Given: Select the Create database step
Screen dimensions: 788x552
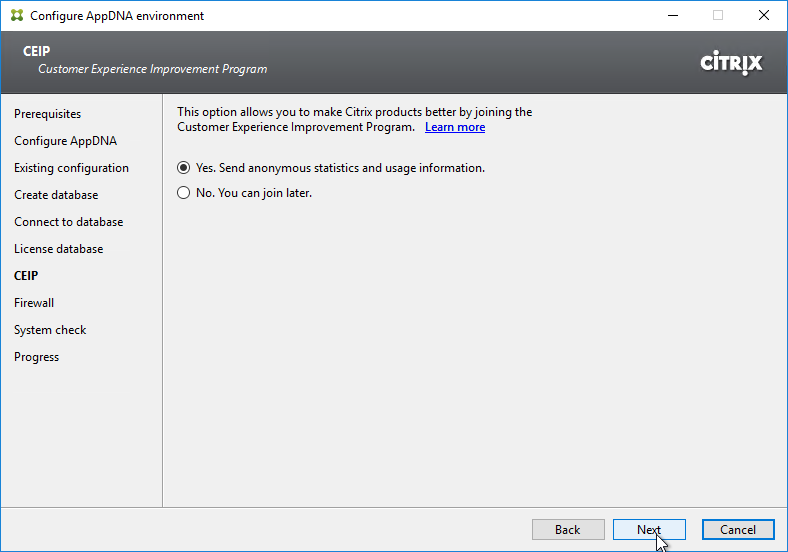Looking at the screenshot, I should pyautogui.click(x=56, y=195).
